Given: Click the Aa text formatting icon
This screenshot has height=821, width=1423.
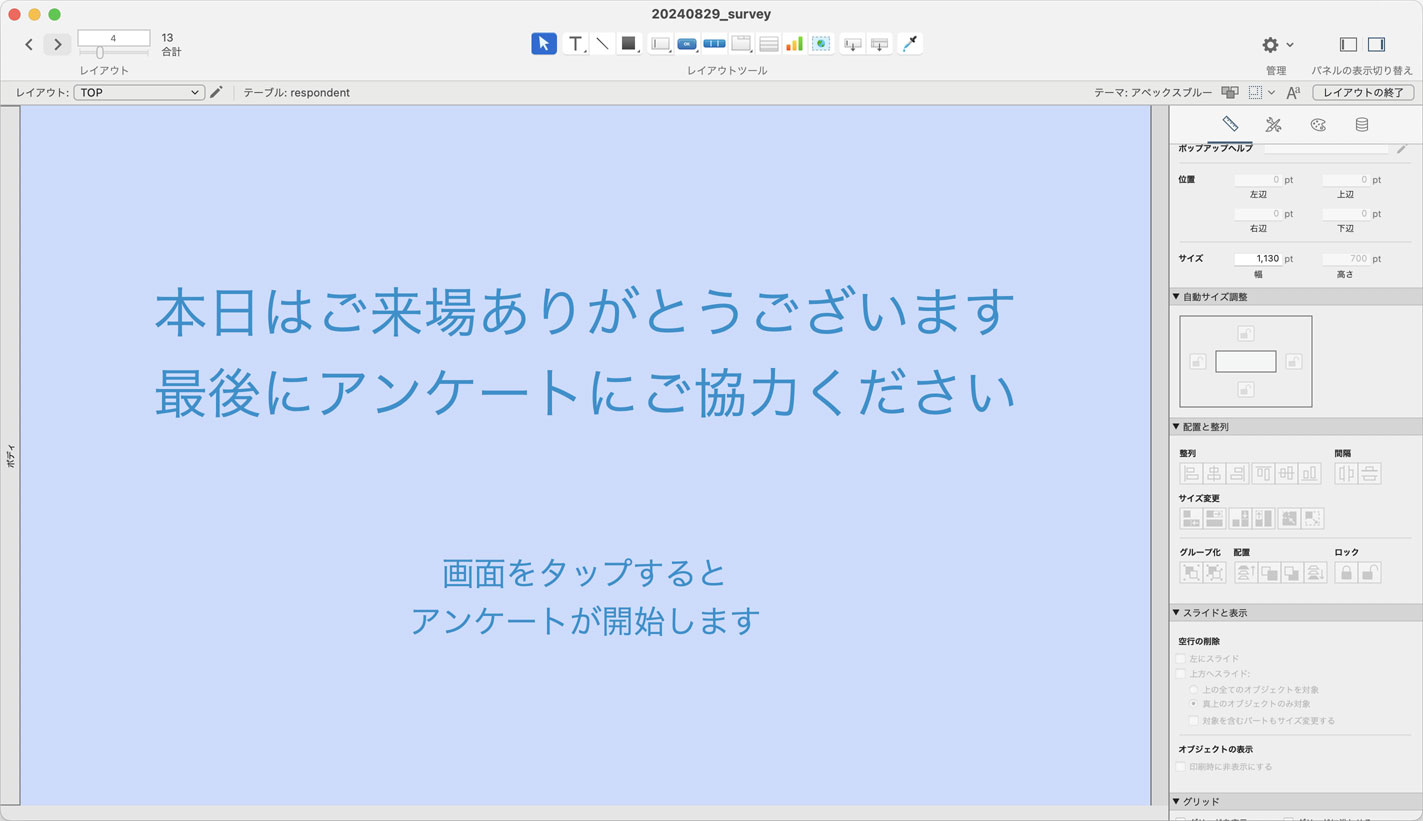Looking at the screenshot, I should [x=1293, y=92].
